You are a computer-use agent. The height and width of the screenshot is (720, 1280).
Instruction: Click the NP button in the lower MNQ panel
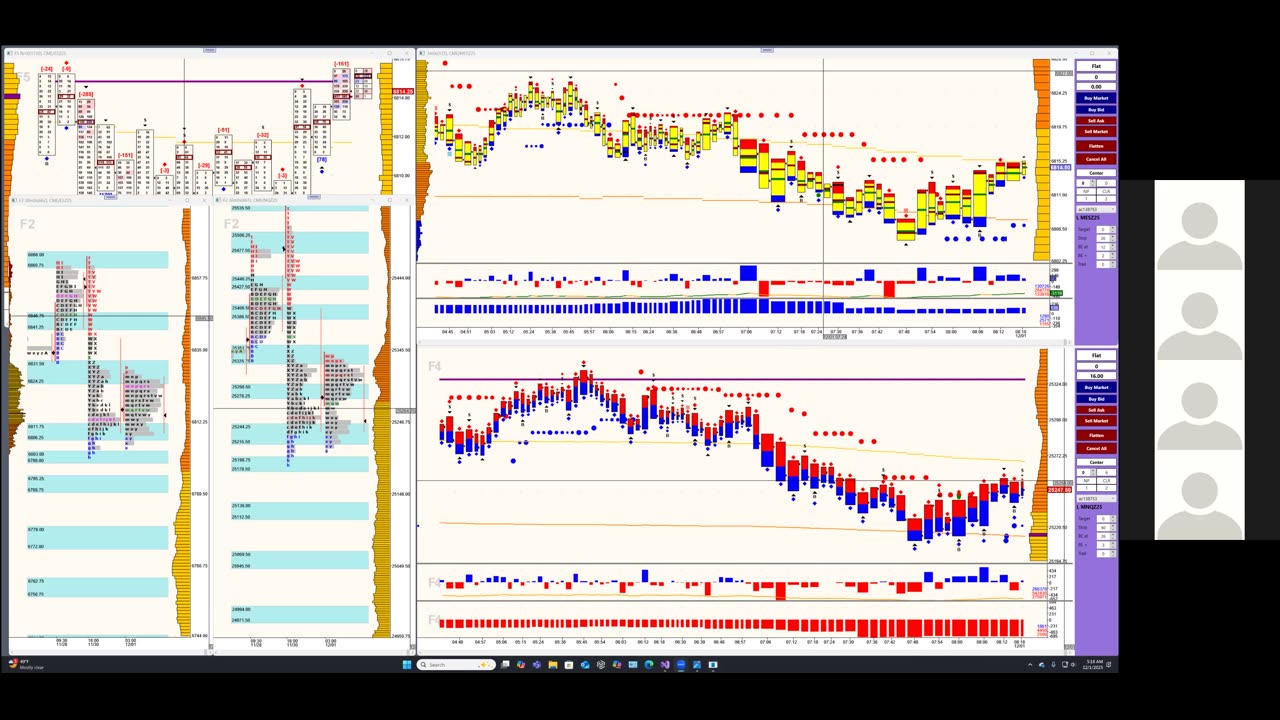pyautogui.click(x=1086, y=480)
